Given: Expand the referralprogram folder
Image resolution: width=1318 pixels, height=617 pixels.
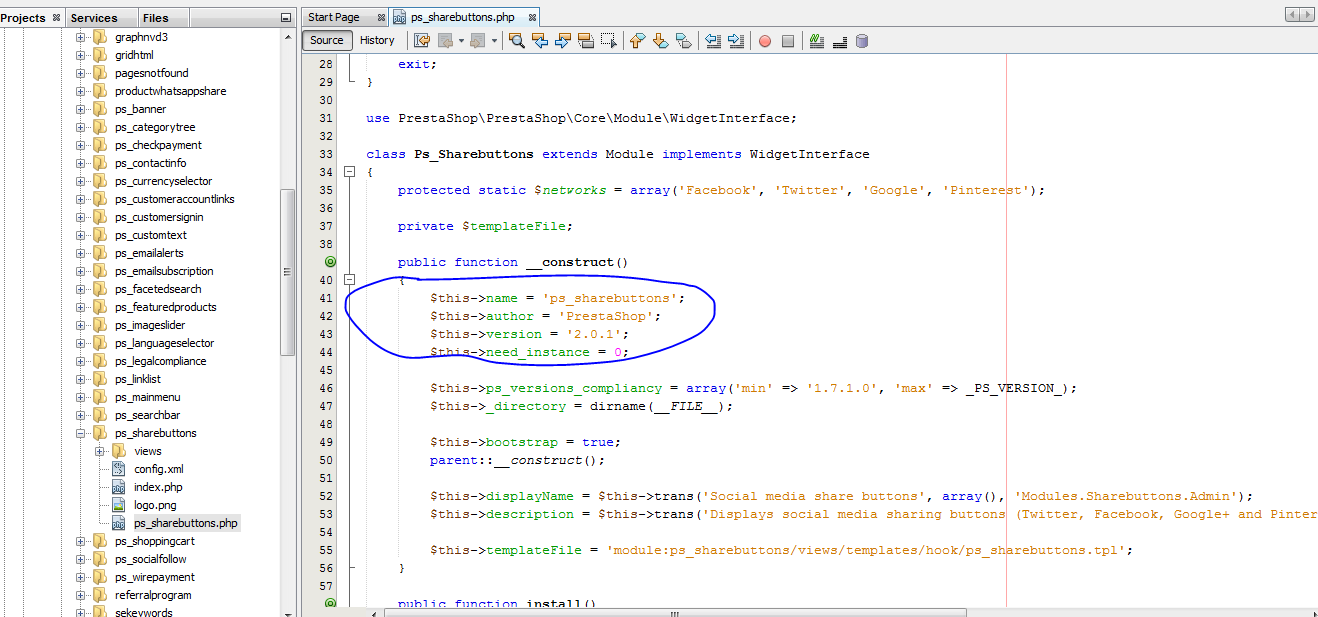Looking at the screenshot, I should click(x=81, y=595).
